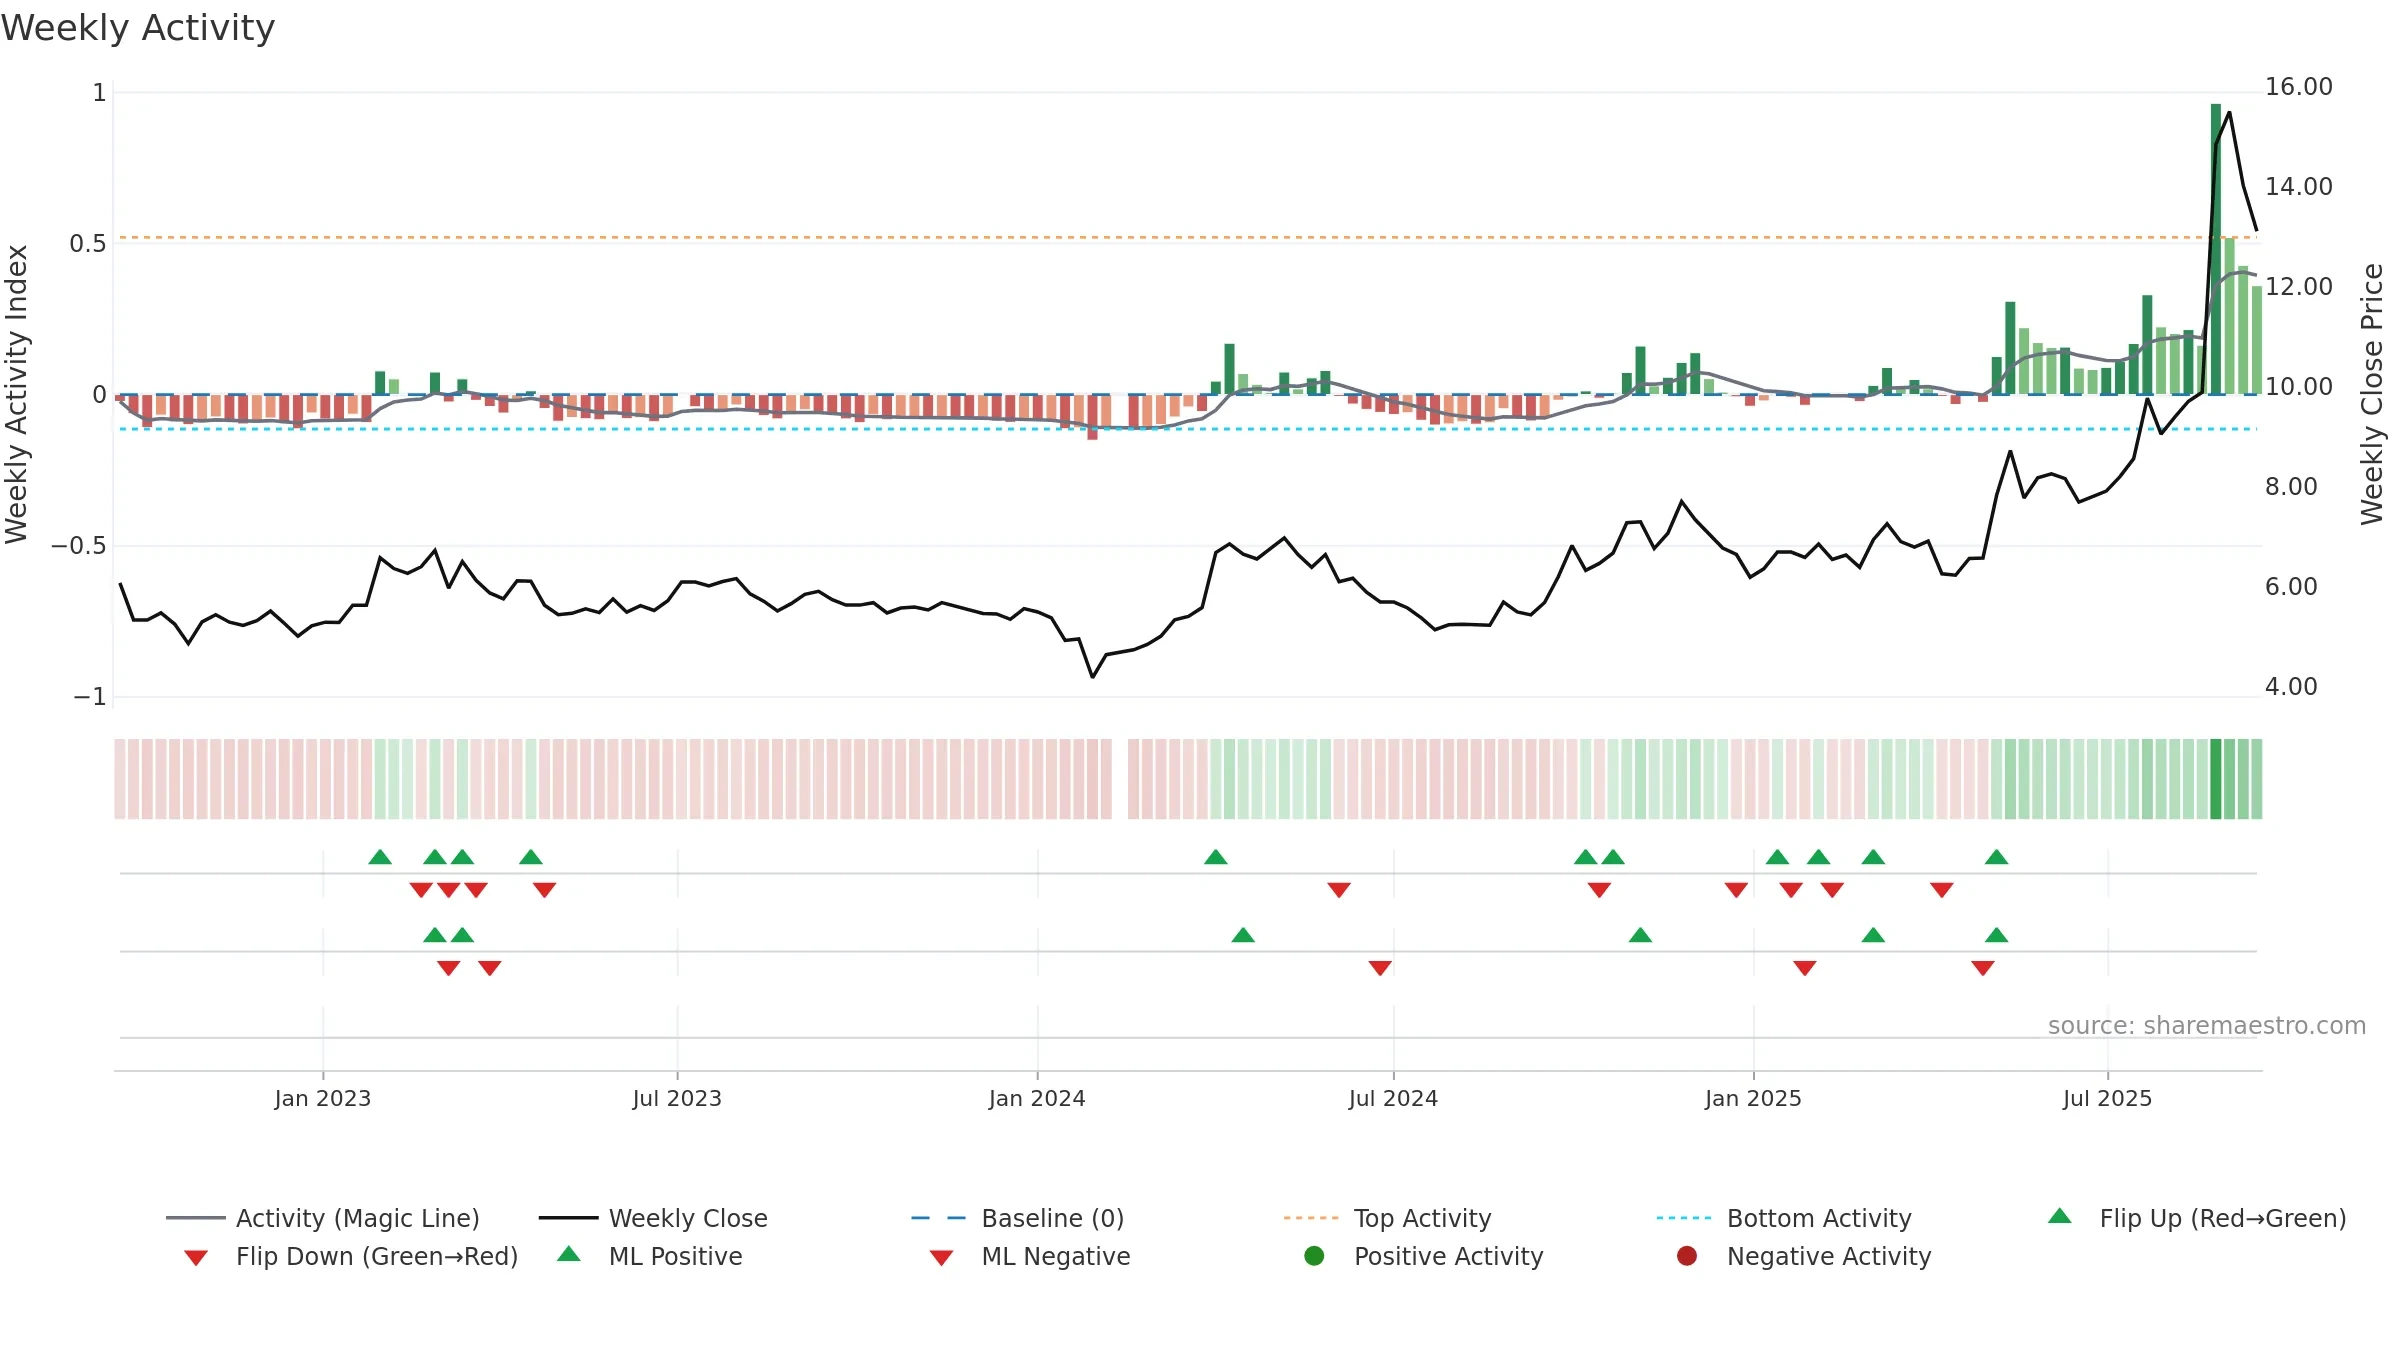The width and height of the screenshot is (2400, 1350).
Task: Click the 16.00 price axis tick
Action: pyautogui.click(x=2298, y=87)
